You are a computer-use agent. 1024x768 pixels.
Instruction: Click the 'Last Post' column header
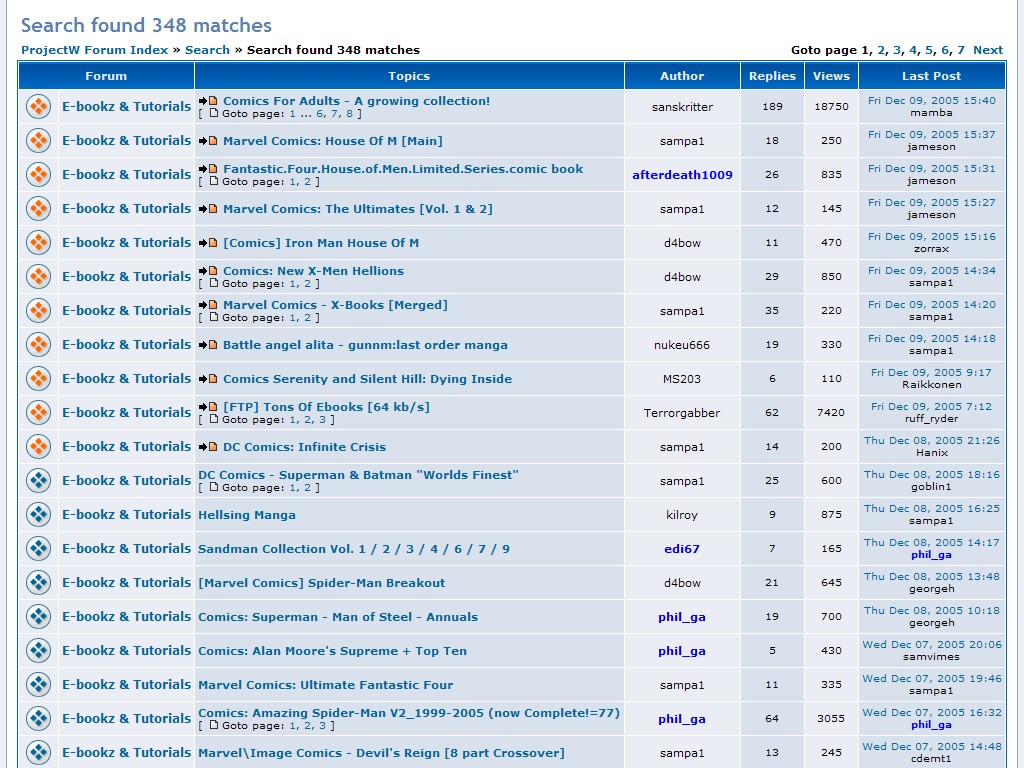[931, 76]
